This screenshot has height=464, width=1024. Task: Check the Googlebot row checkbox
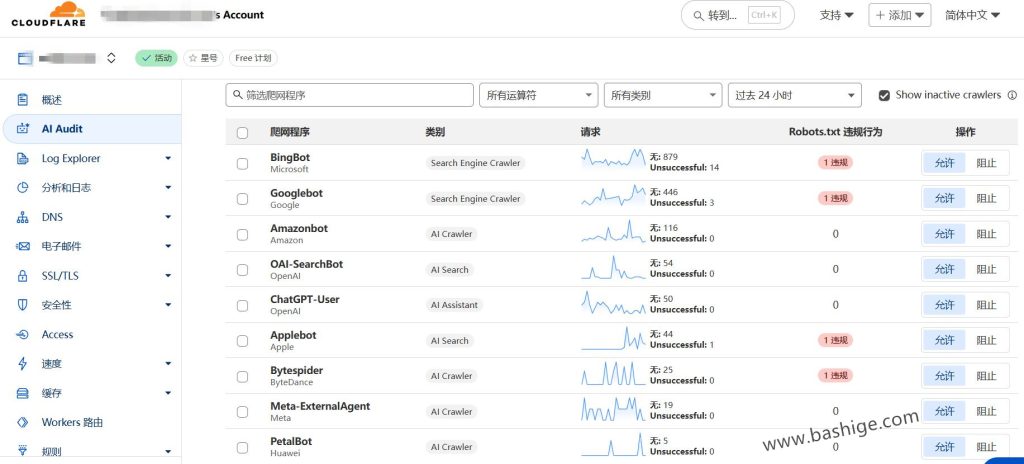click(242, 199)
